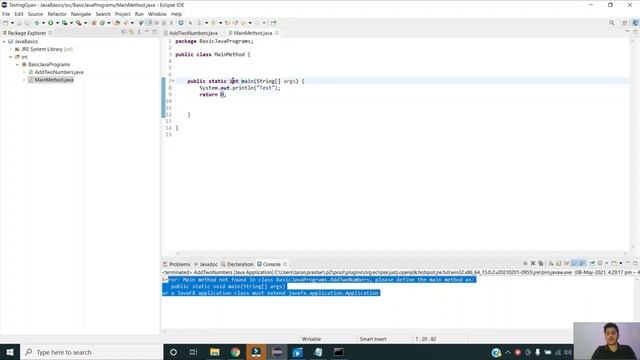Viewport: 640px width, 360px height.
Task: Open the Javadoc view tab
Action: (x=206, y=264)
